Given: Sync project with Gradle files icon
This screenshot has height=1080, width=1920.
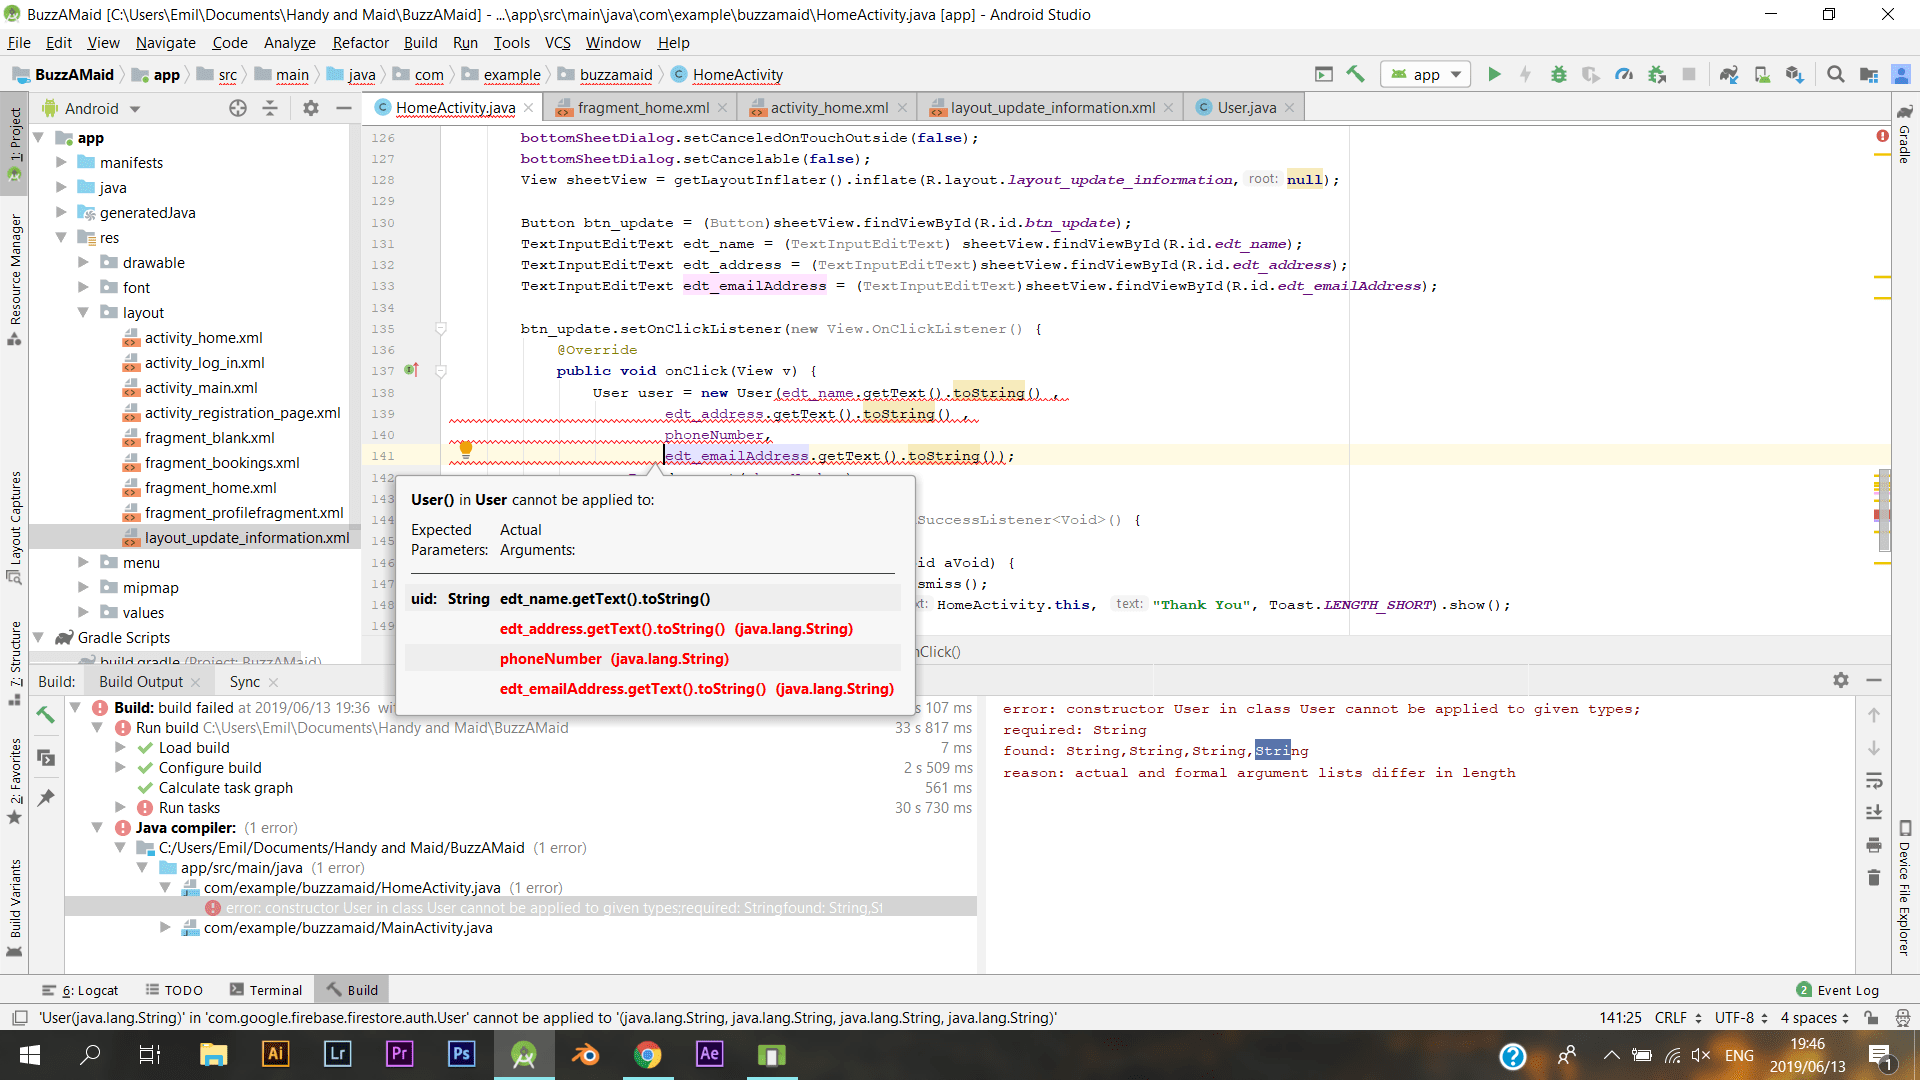Looking at the screenshot, I should (1729, 74).
